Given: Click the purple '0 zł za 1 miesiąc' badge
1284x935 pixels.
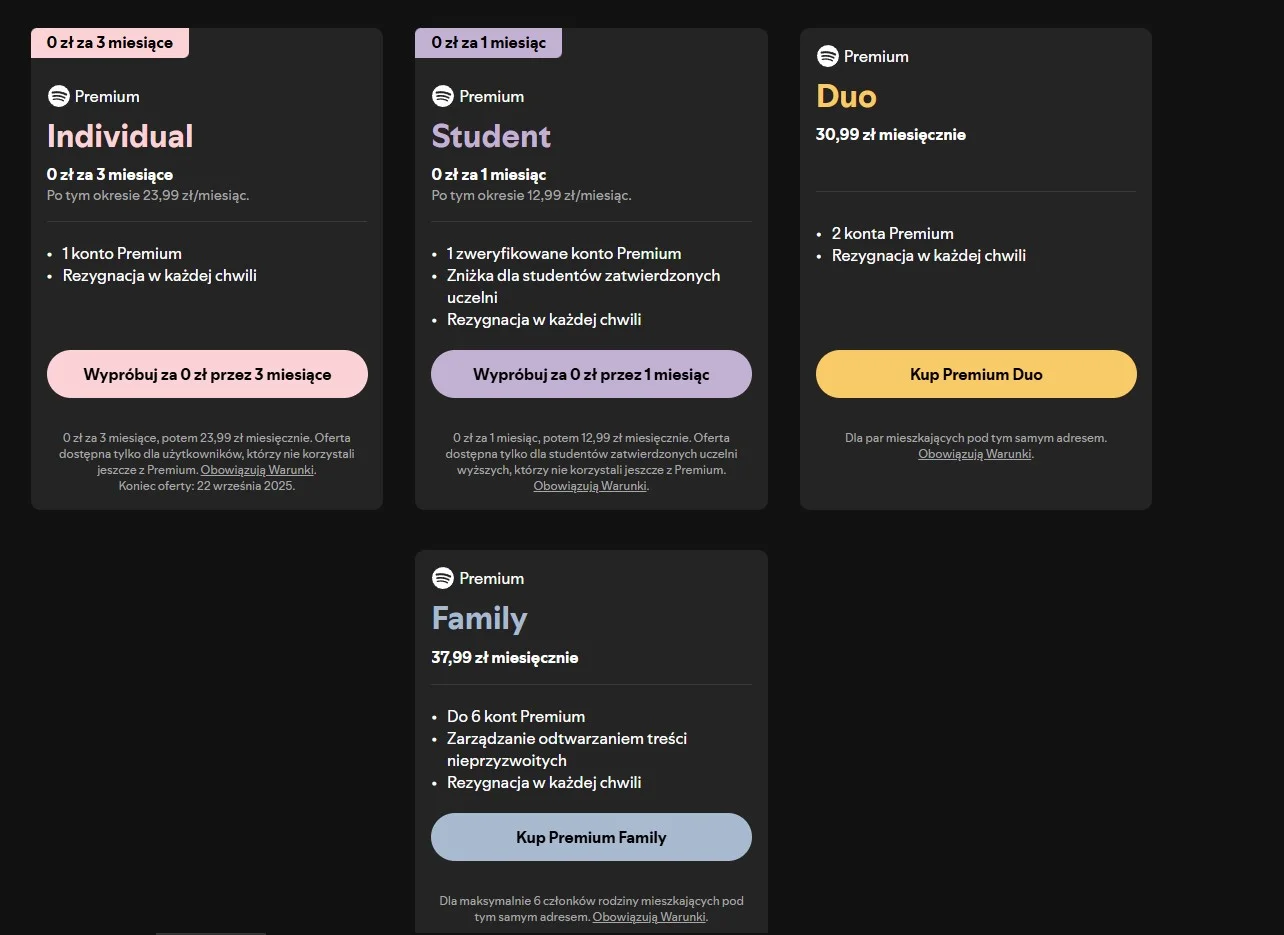Looking at the screenshot, I should [488, 43].
